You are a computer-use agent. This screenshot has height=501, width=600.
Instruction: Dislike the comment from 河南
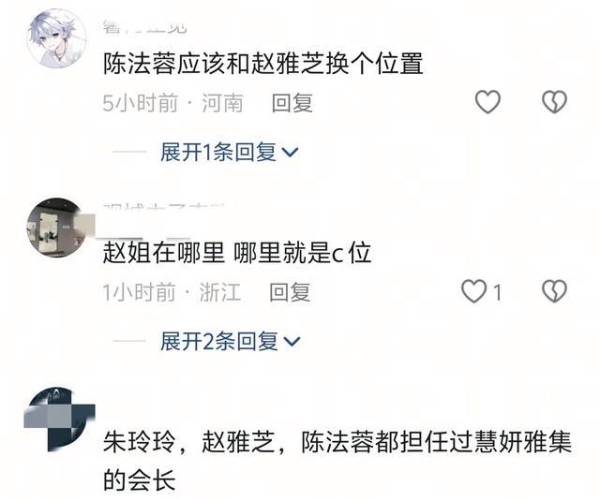pyautogui.click(x=554, y=102)
